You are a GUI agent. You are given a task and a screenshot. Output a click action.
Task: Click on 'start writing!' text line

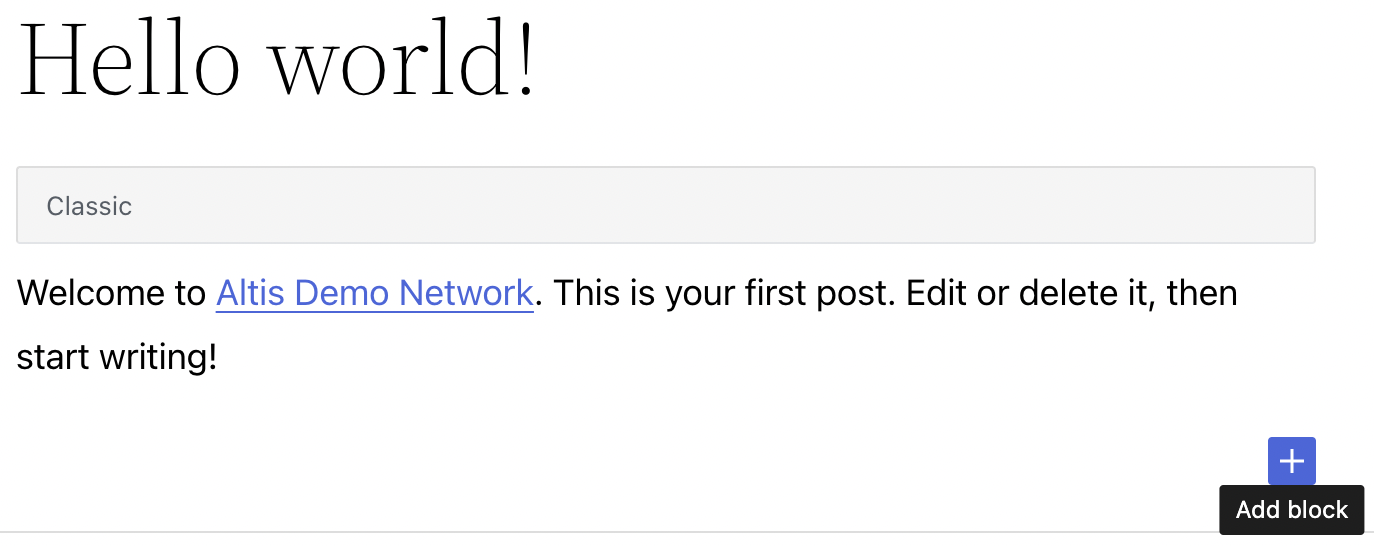click(117, 357)
